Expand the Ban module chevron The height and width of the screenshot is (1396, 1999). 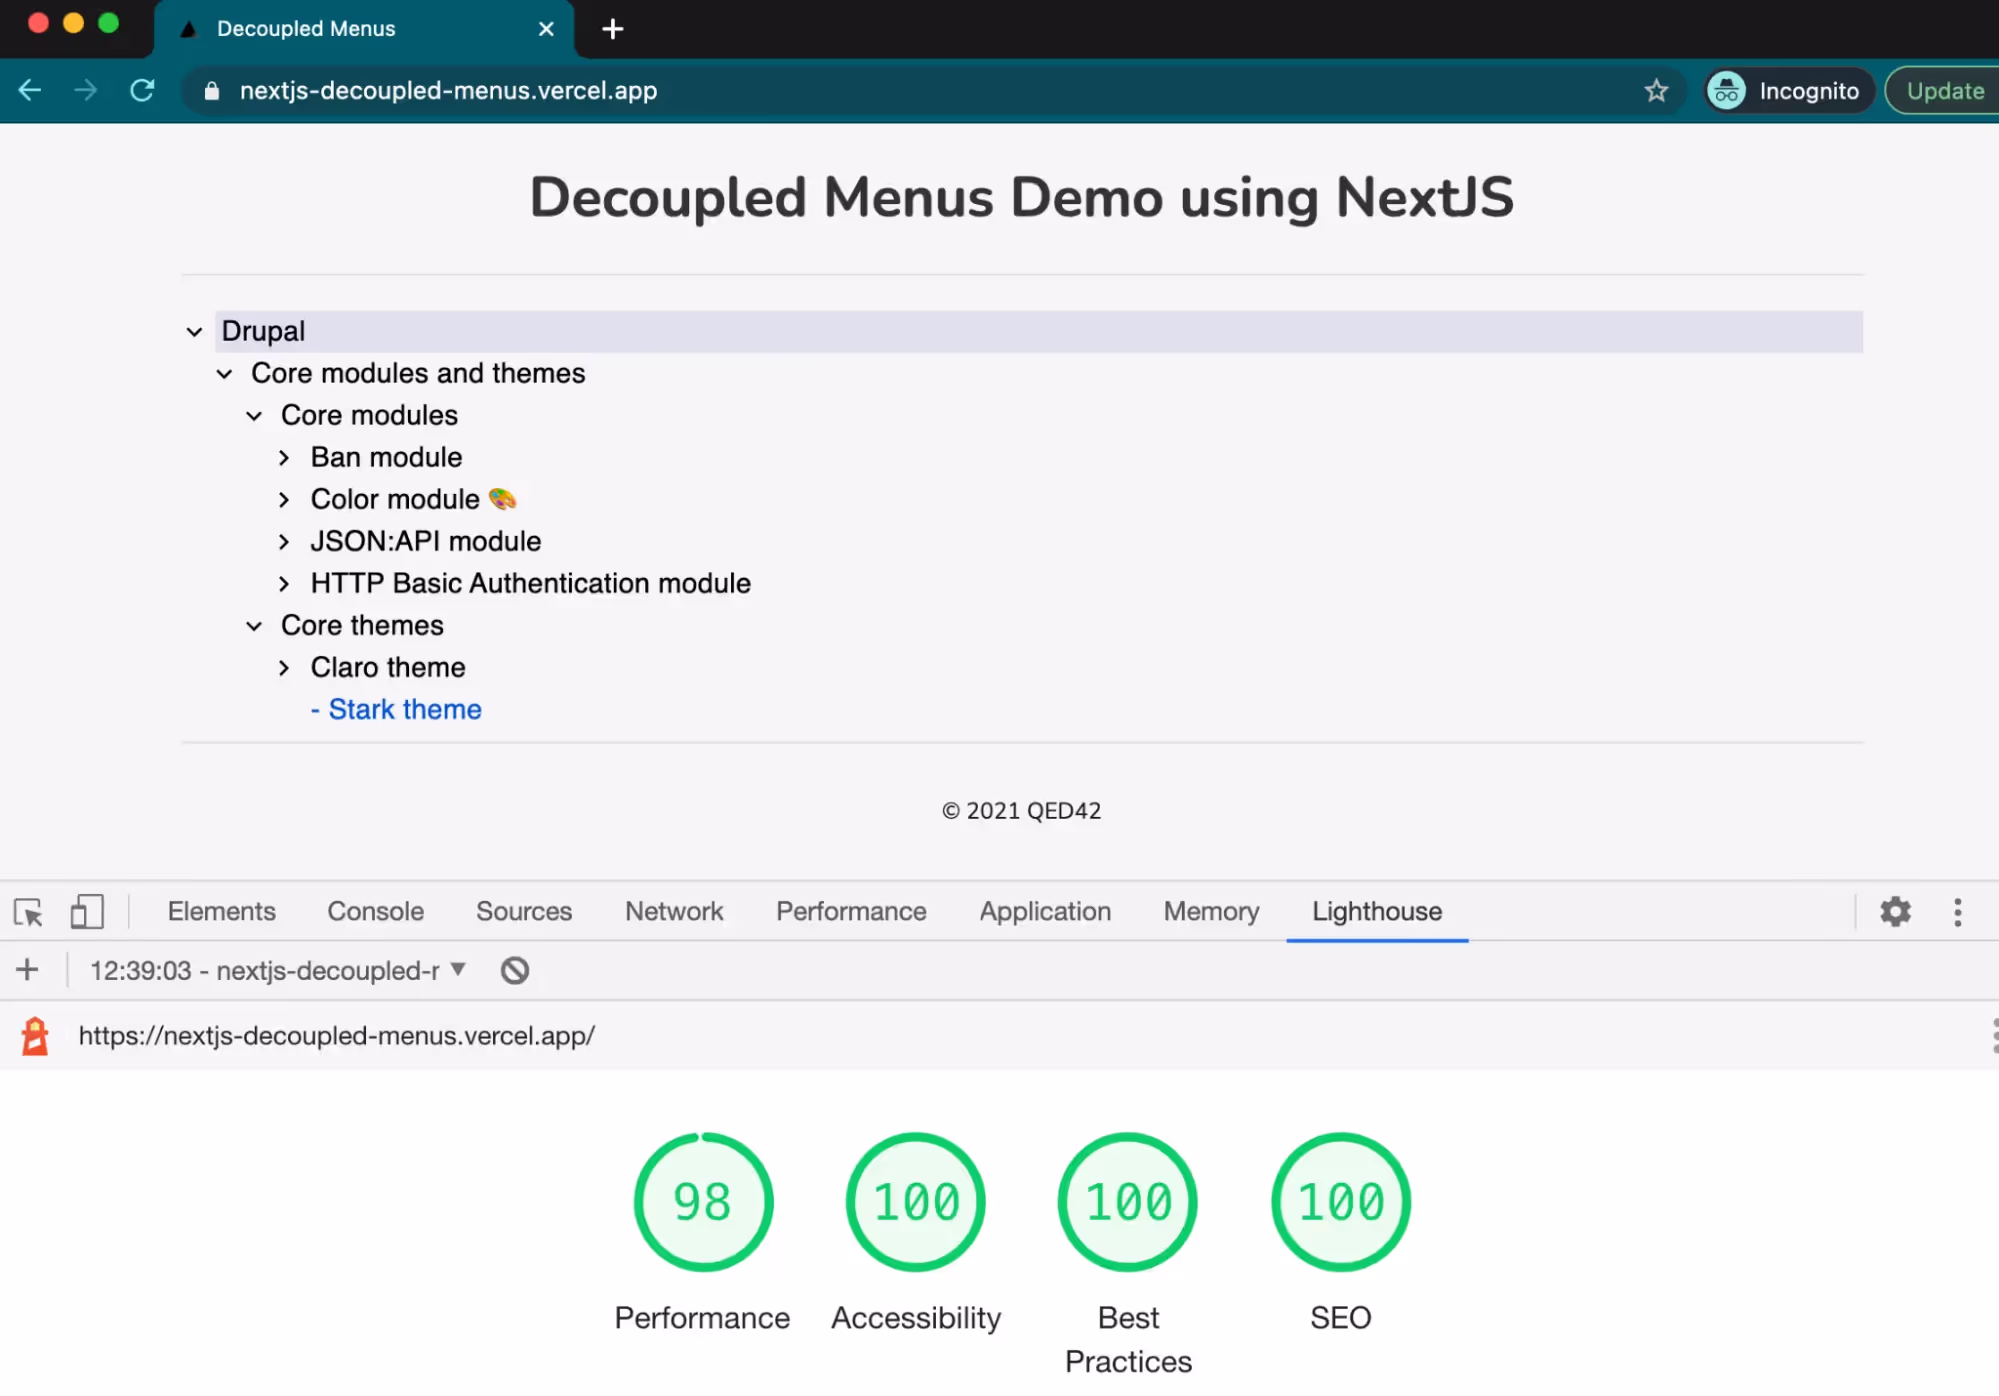tap(284, 458)
